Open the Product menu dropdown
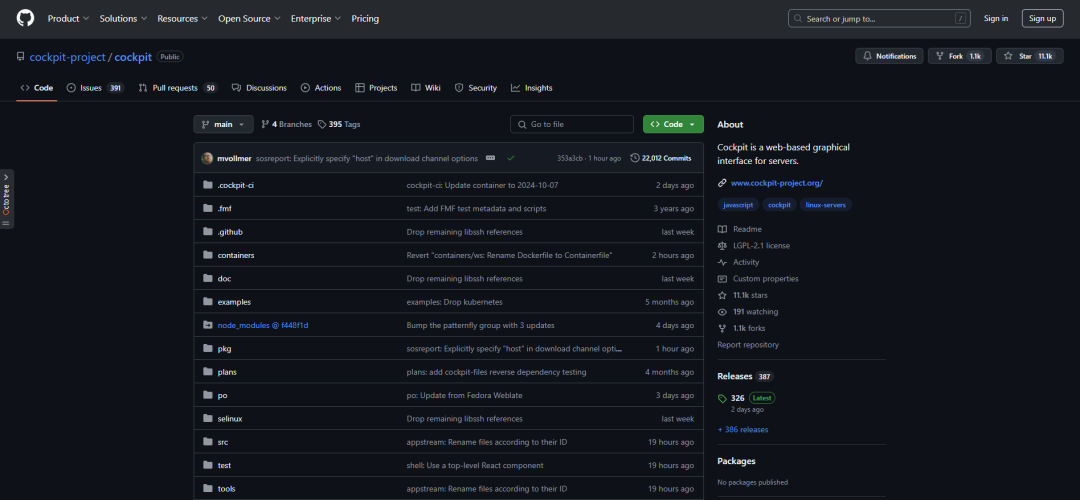Screen dimensions: 1080x500 (68, 19)
